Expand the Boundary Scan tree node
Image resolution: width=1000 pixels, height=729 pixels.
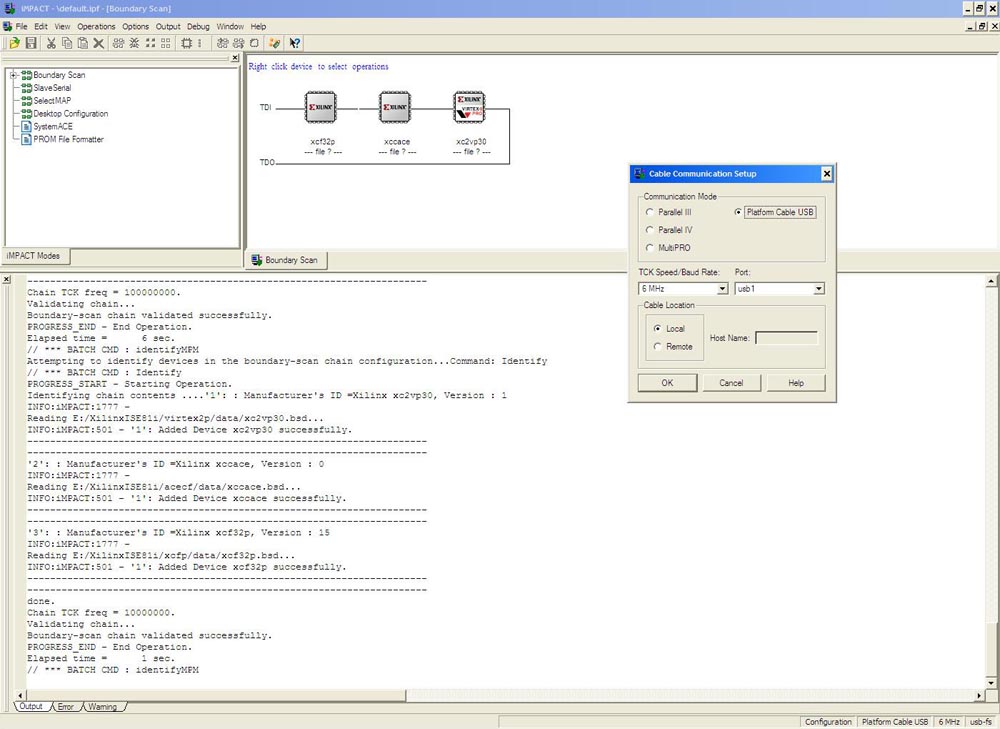tap(13, 75)
